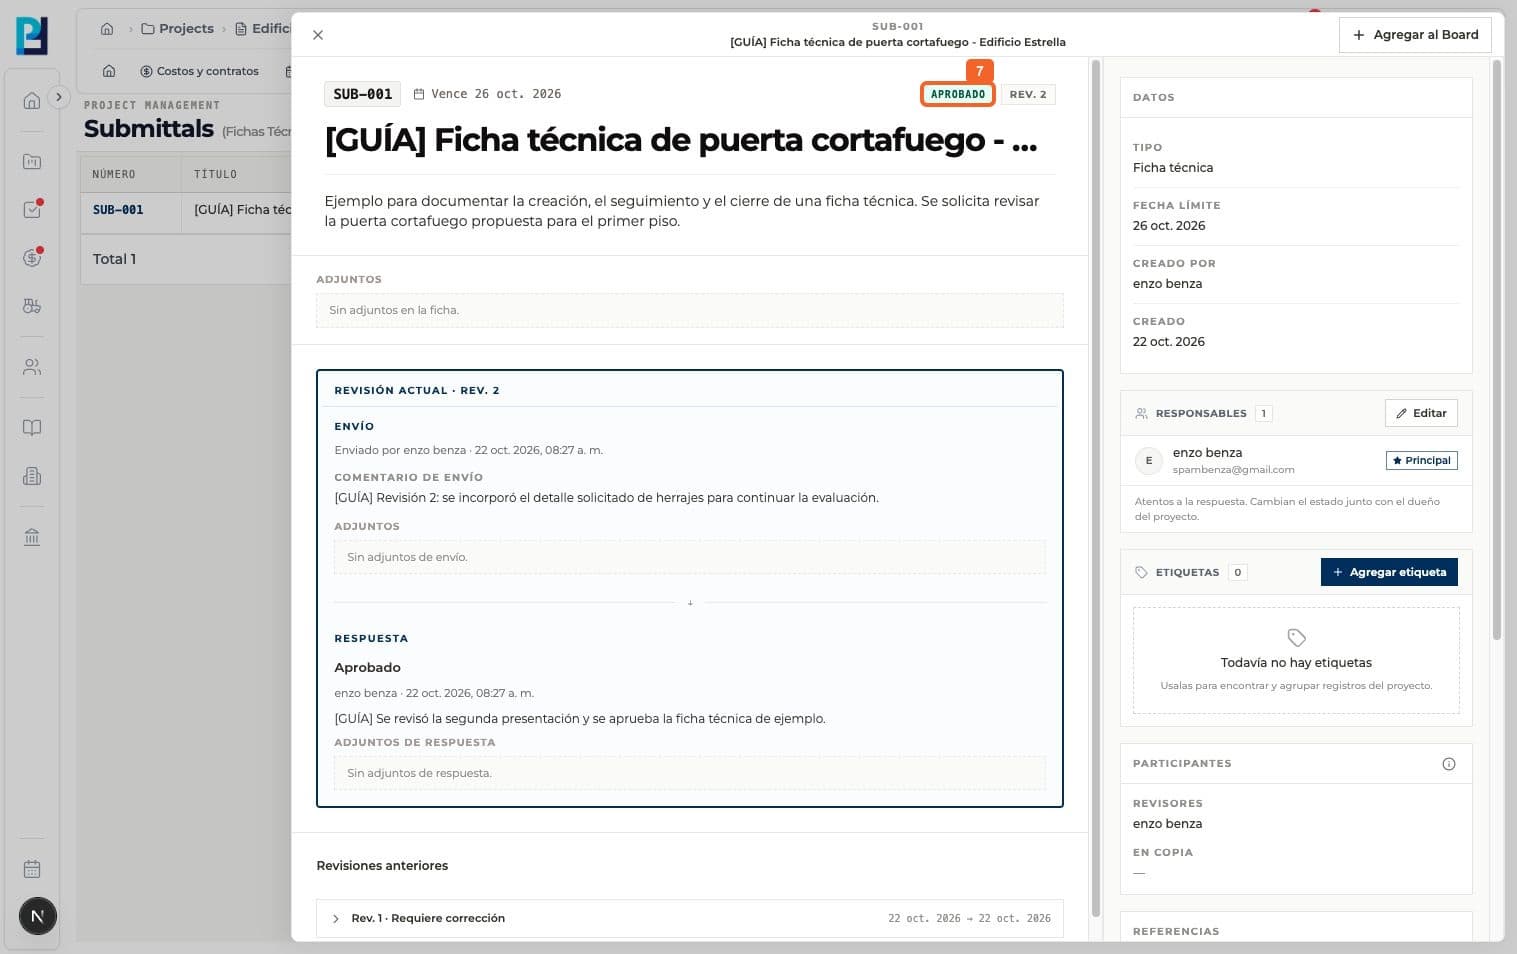Open the building icon in the sidebar
This screenshot has height=954, width=1517.
tap(32, 476)
